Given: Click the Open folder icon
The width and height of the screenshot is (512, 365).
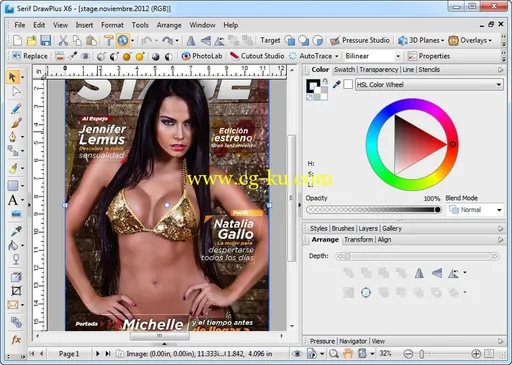Looking at the screenshot, I should click(x=31, y=41).
